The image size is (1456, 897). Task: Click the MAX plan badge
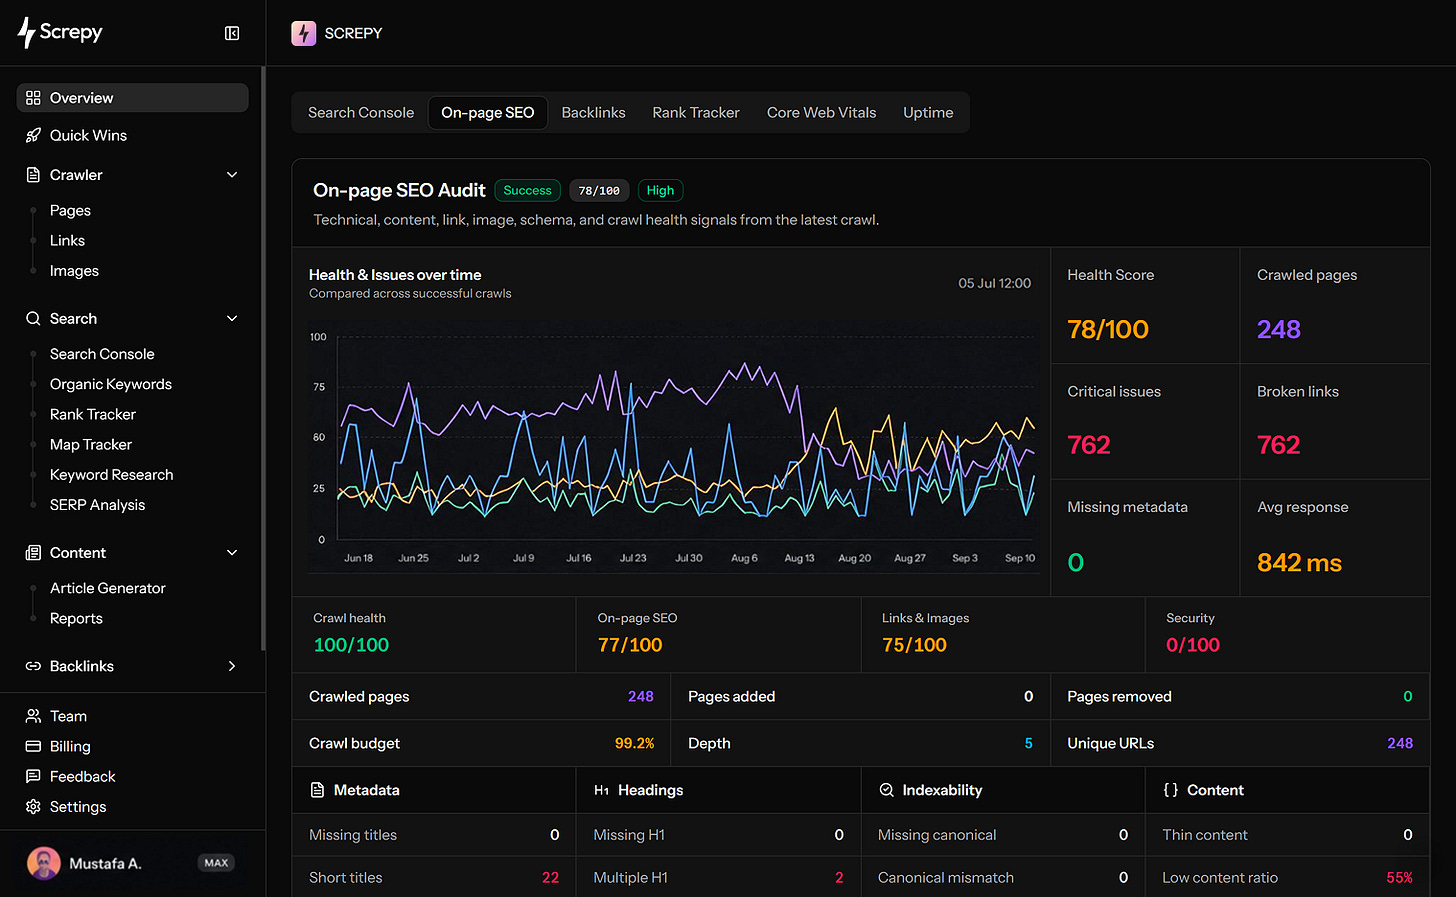coord(216,863)
